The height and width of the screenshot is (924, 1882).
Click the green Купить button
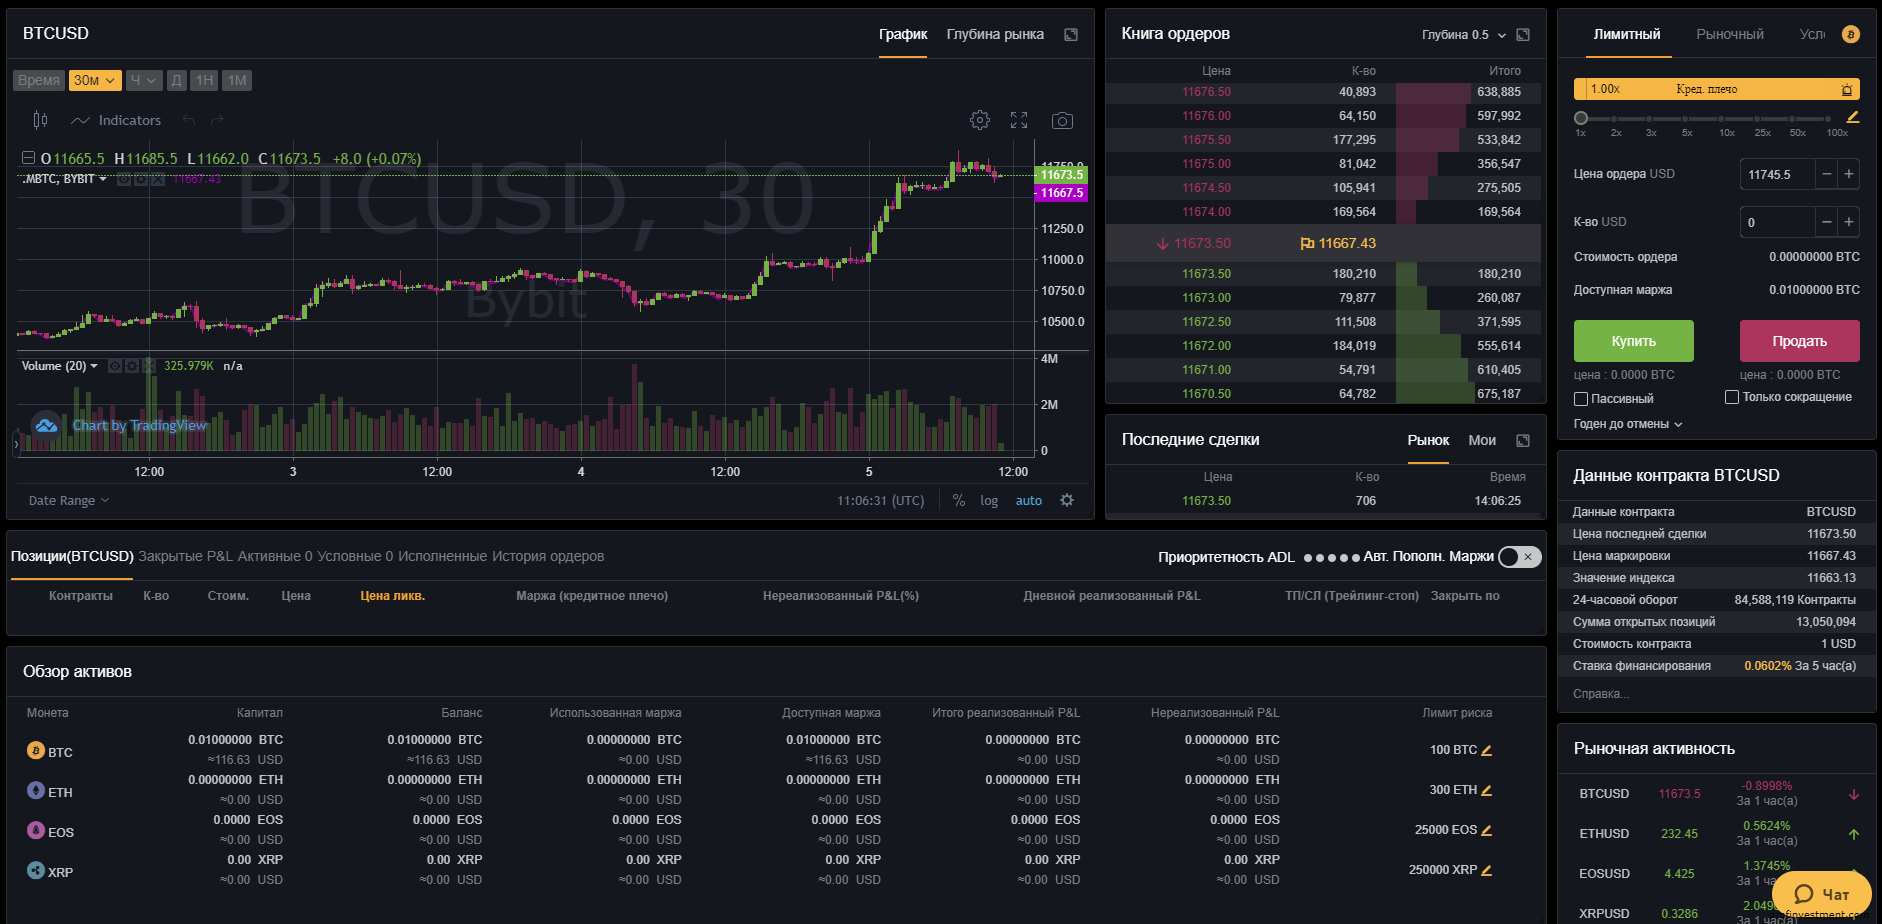coord(1634,341)
